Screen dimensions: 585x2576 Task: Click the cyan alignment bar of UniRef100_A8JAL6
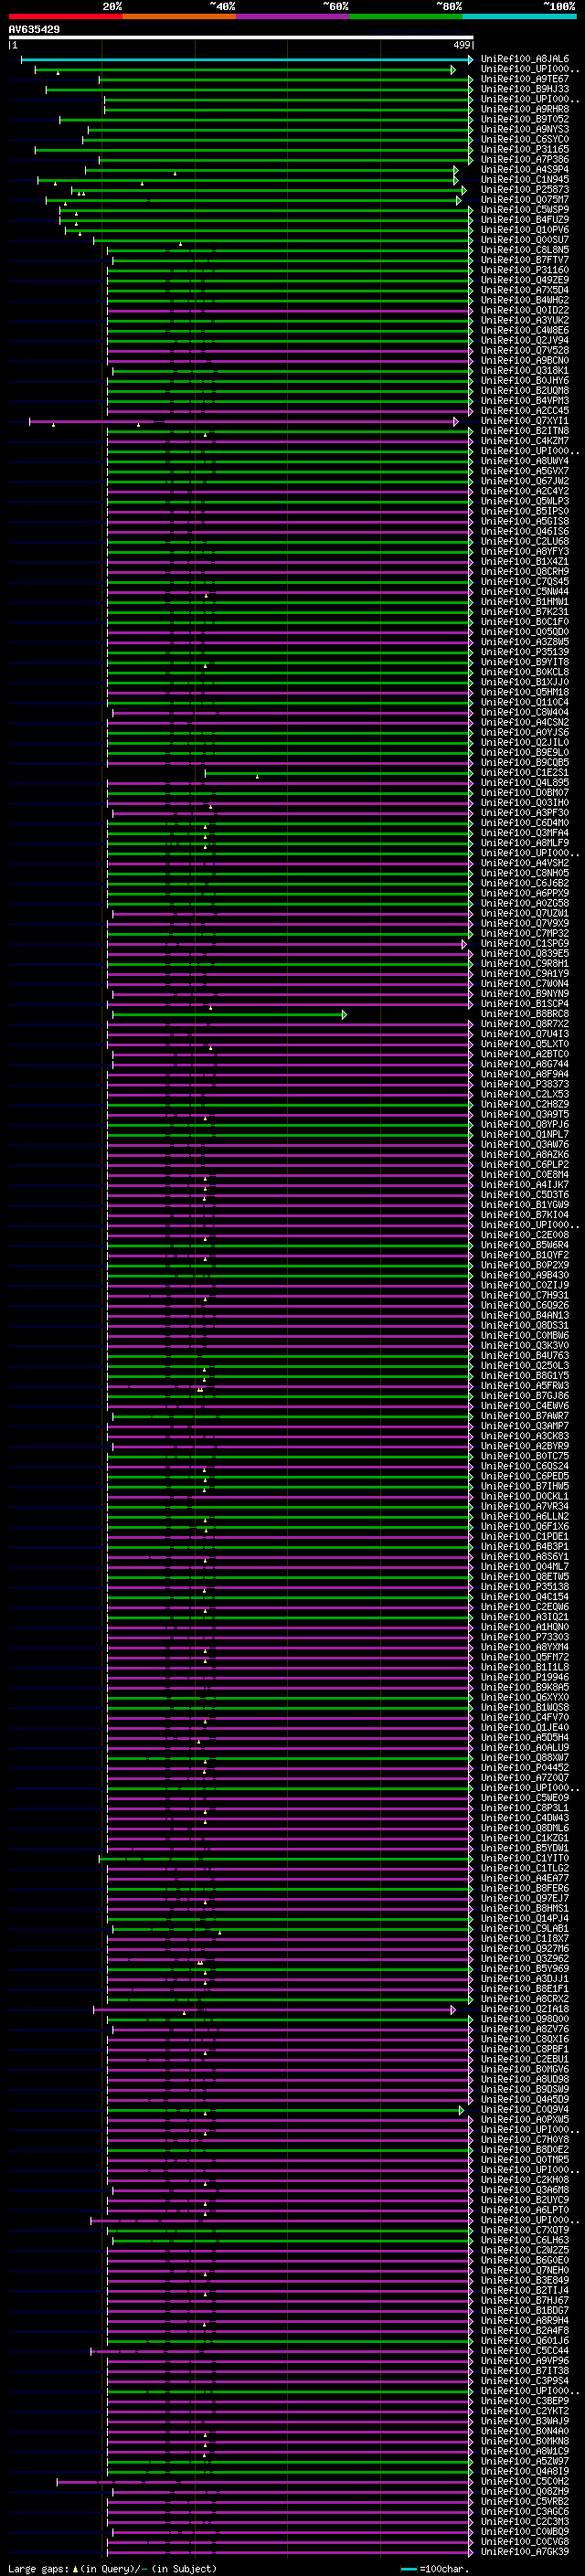tap(247, 60)
